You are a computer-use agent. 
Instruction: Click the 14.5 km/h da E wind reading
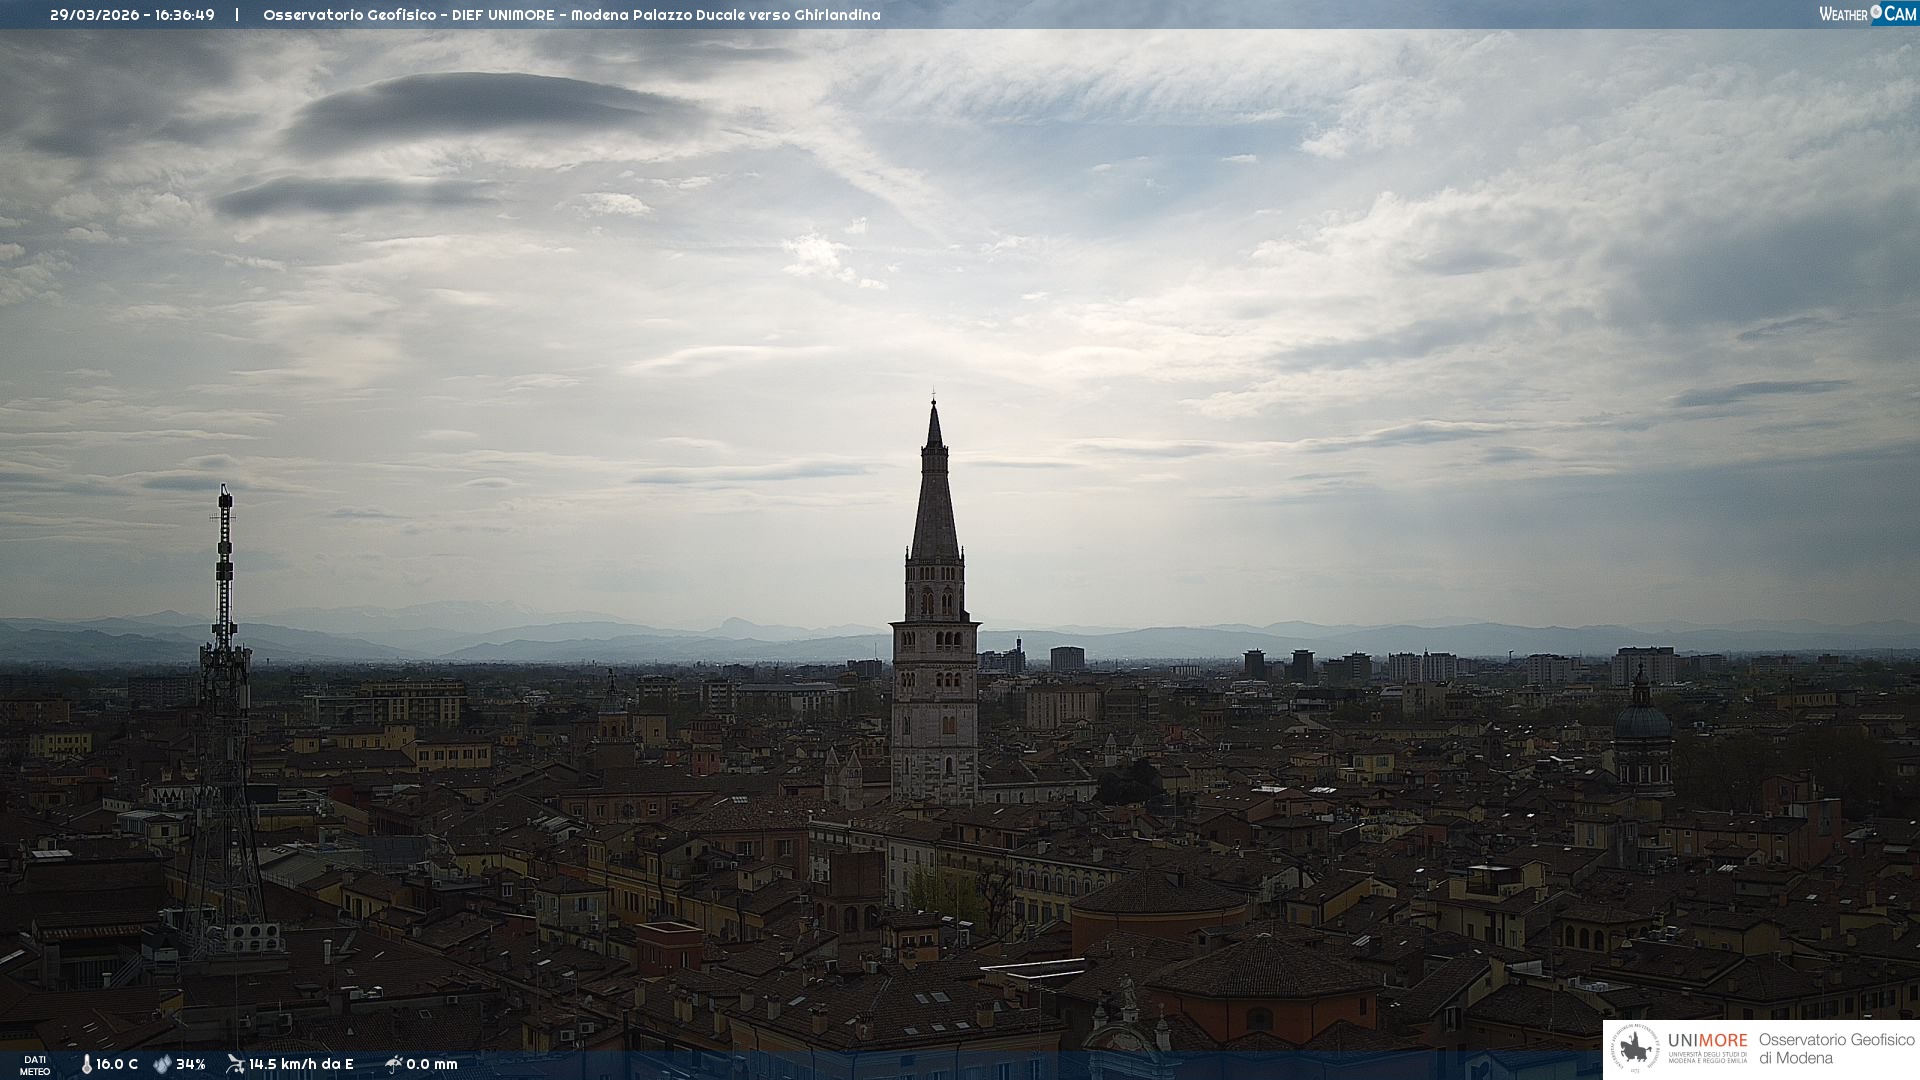click(x=301, y=1064)
